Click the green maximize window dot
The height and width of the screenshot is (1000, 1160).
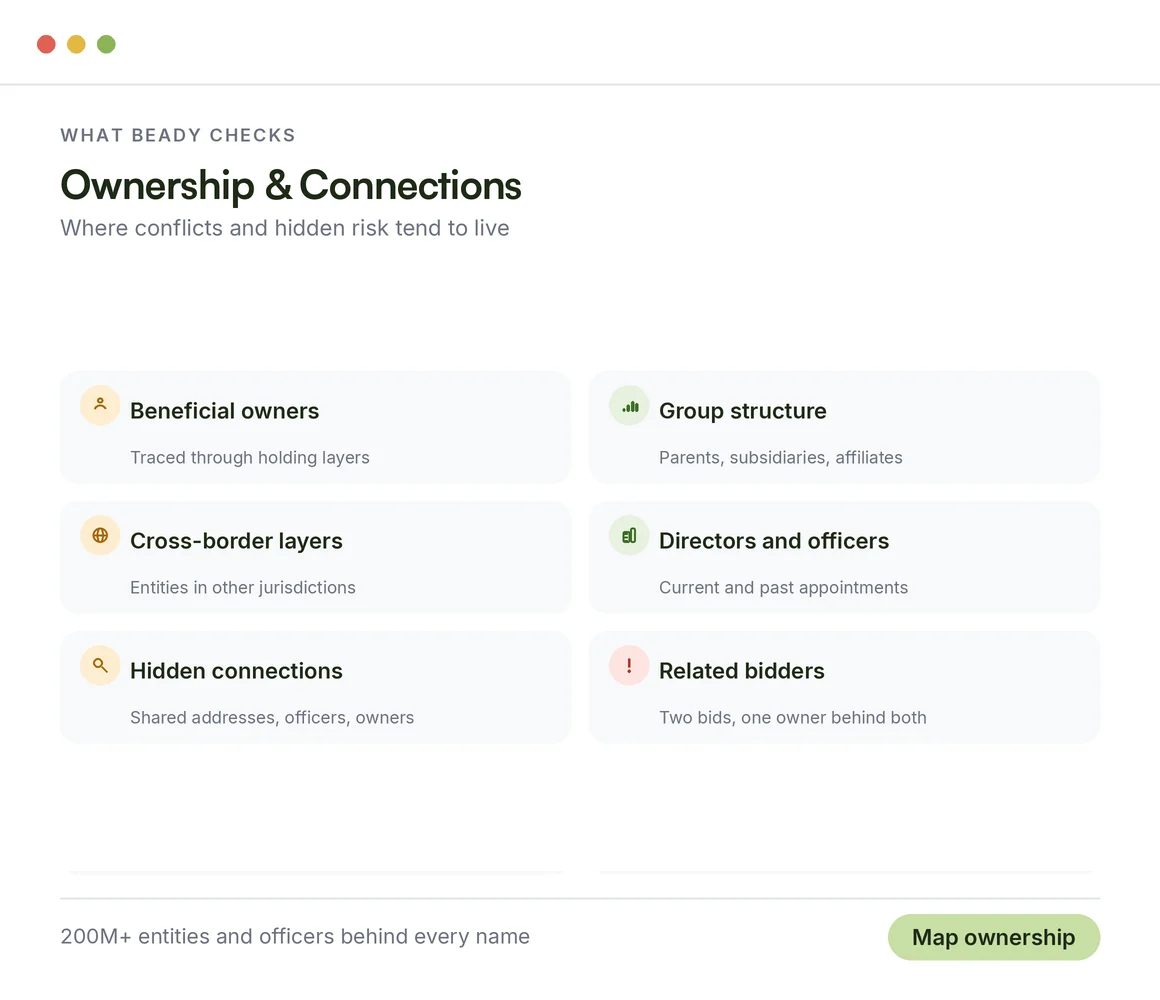pyautogui.click(x=107, y=44)
